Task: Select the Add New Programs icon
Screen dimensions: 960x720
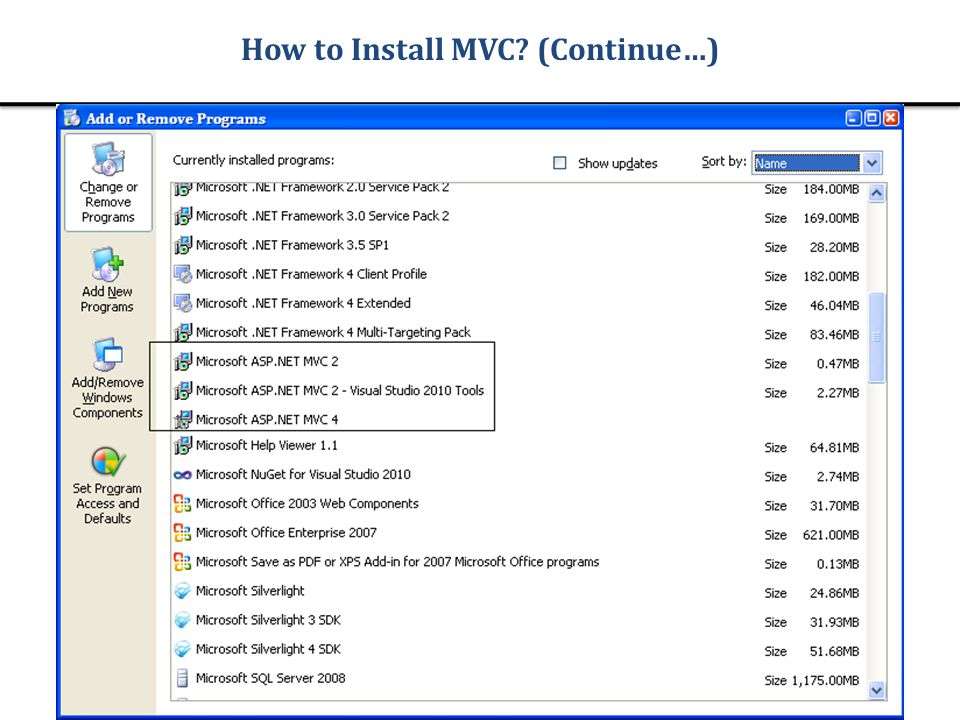Action: [108, 264]
